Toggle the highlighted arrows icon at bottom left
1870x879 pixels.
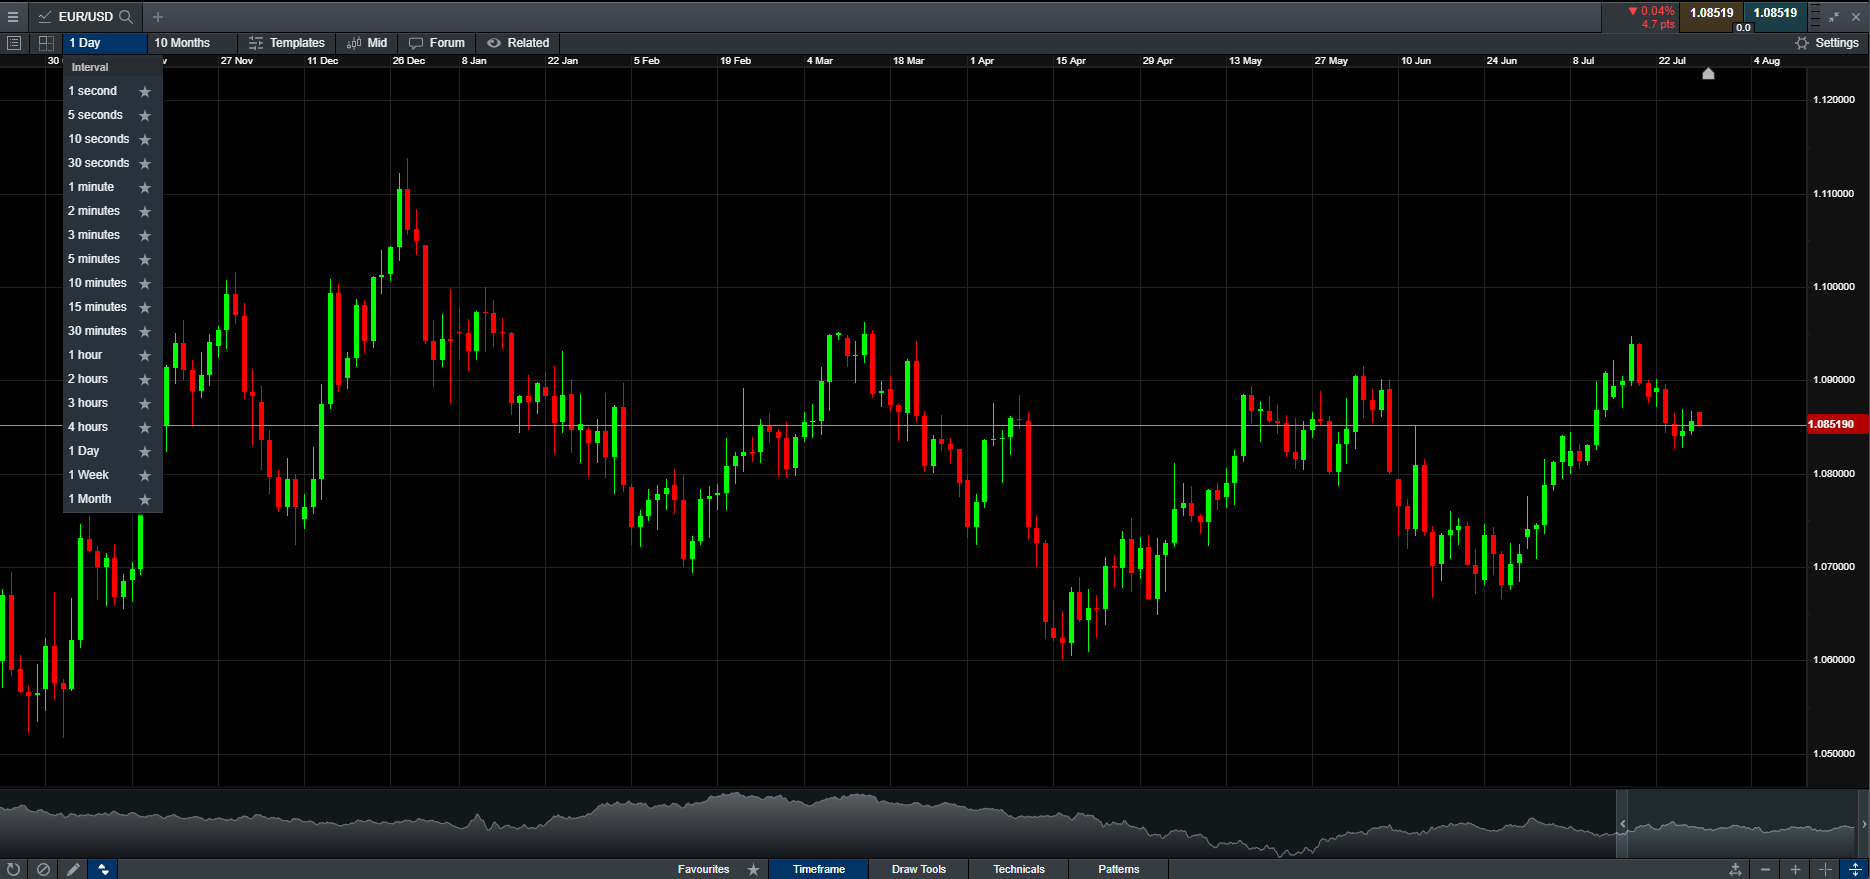click(x=103, y=869)
